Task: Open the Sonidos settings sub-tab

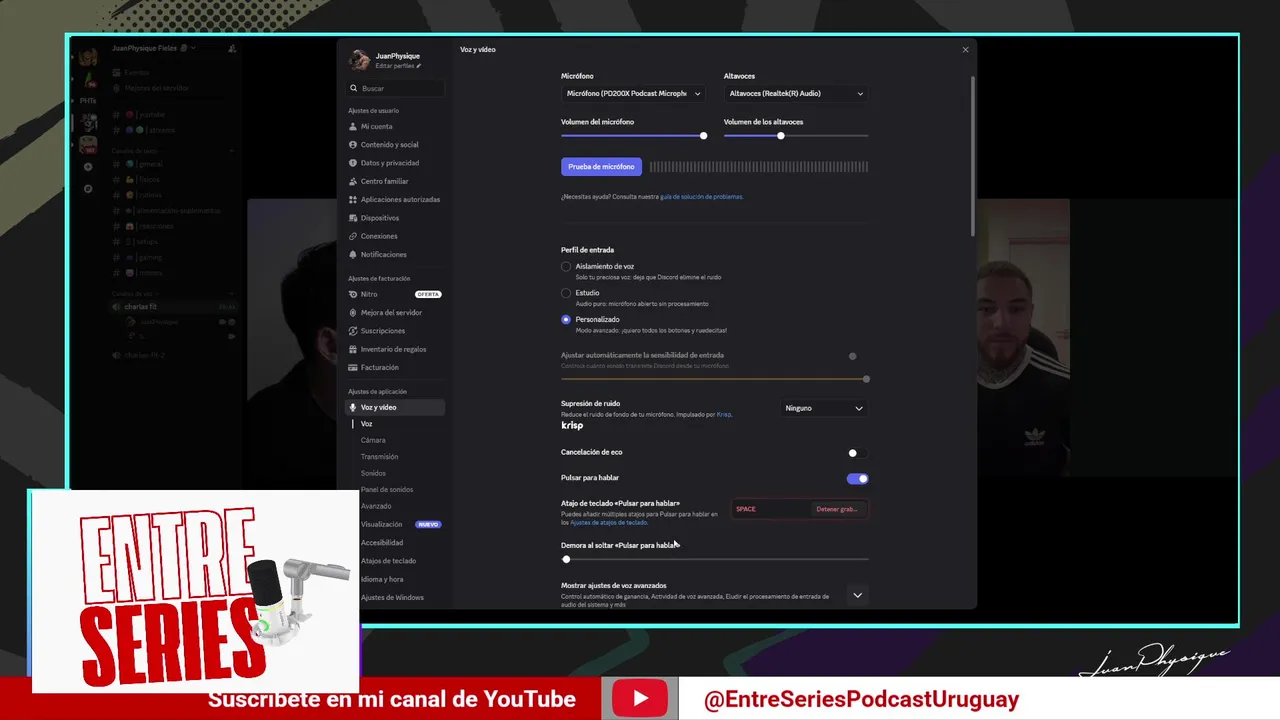Action: tap(373, 473)
